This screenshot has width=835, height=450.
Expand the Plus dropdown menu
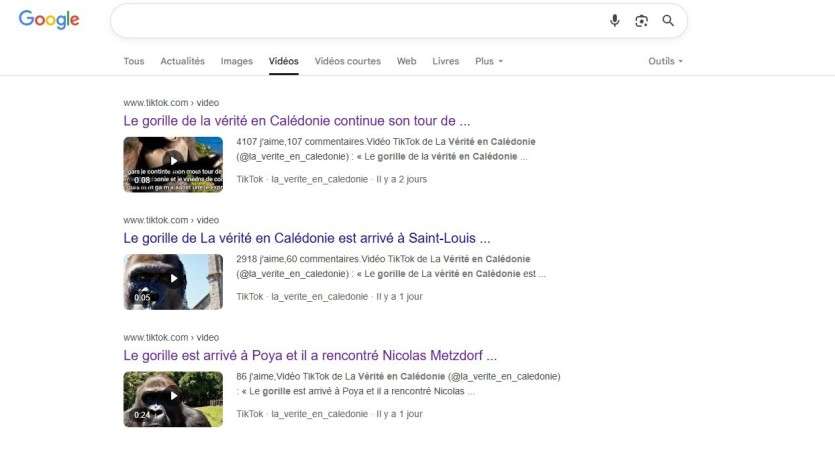[x=489, y=61]
